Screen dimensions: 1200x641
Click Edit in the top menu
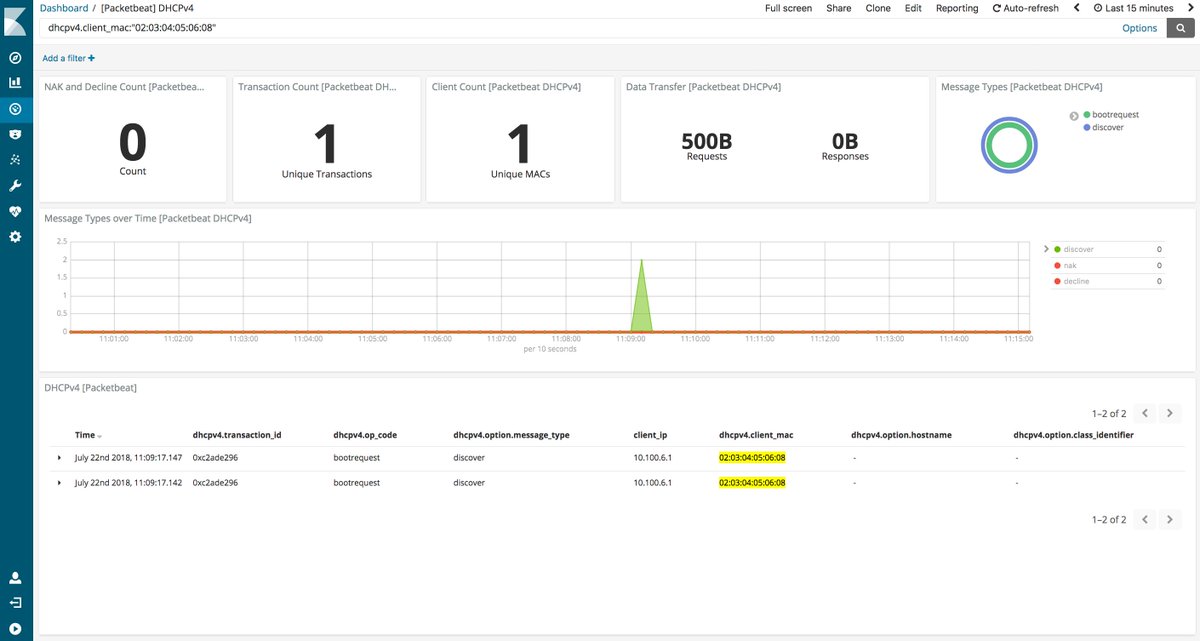913,8
